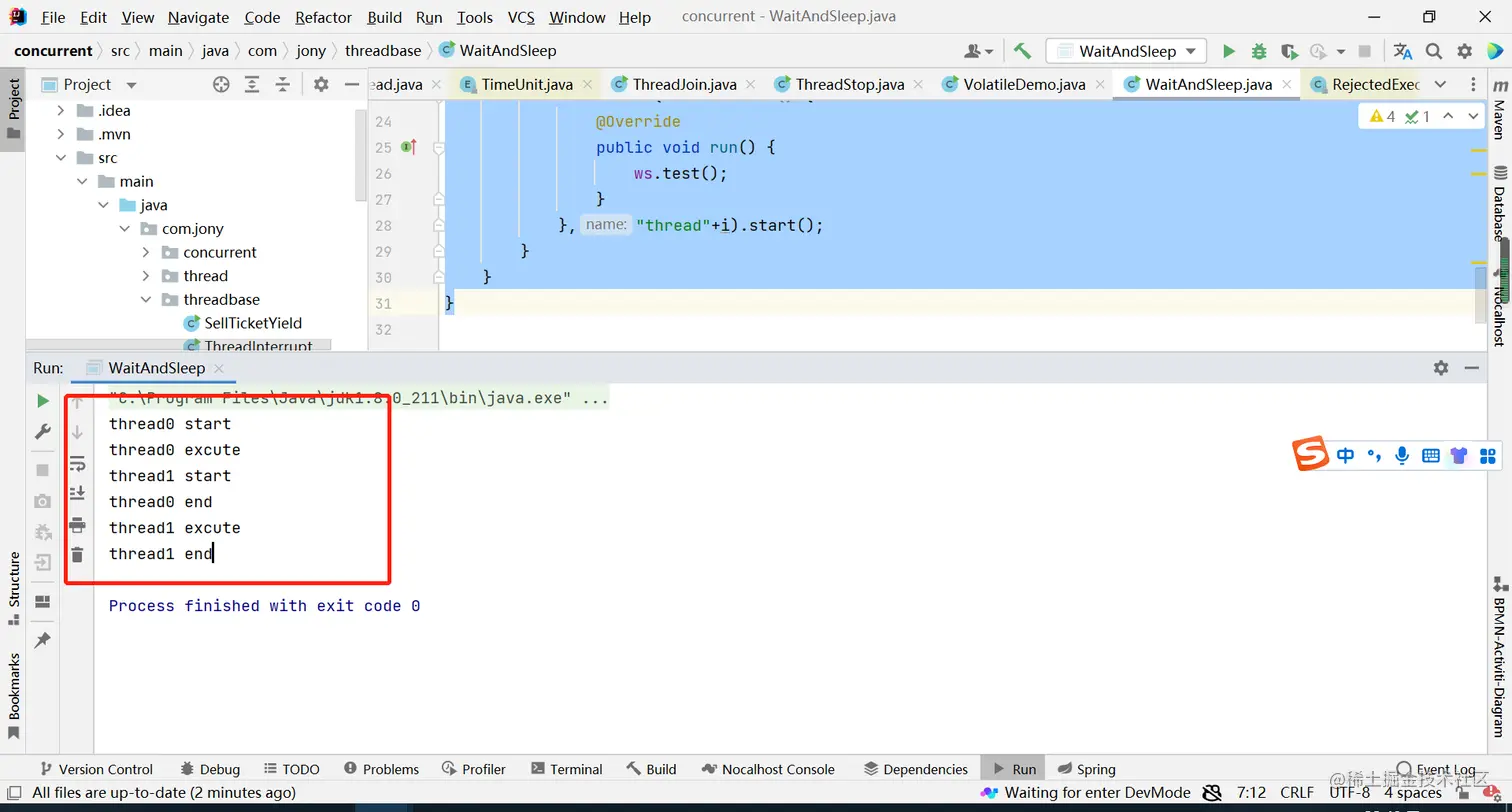The height and width of the screenshot is (812, 1512).
Task: Close the TimeUnit.java tab
Action: click(x=588, y=85)
